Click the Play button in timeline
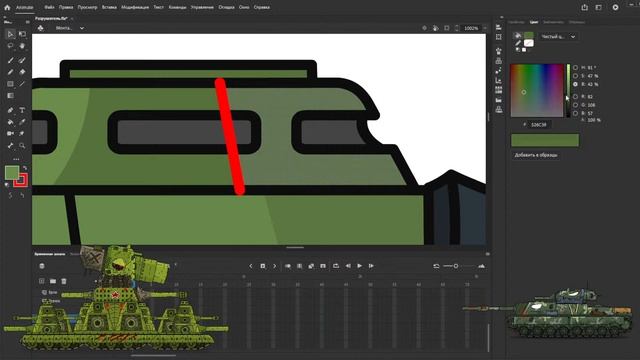 360,266
